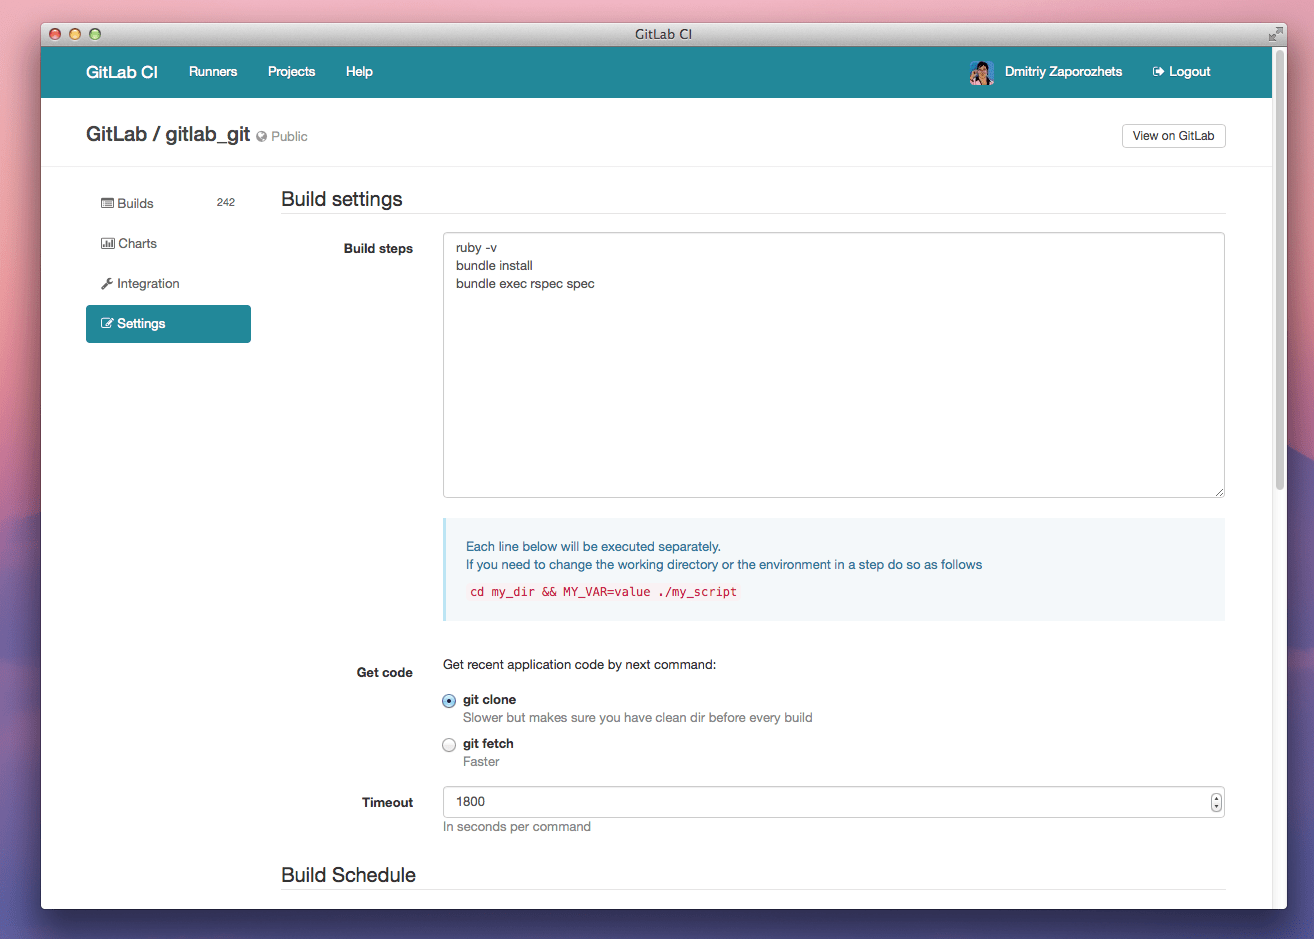Click the fullscreen arrows in title bar

coord(1275,34)
